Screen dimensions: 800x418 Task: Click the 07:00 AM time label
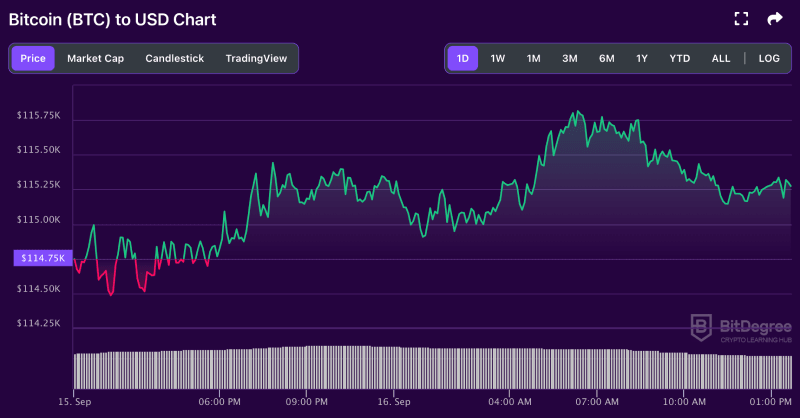click(x=597, y=402)
